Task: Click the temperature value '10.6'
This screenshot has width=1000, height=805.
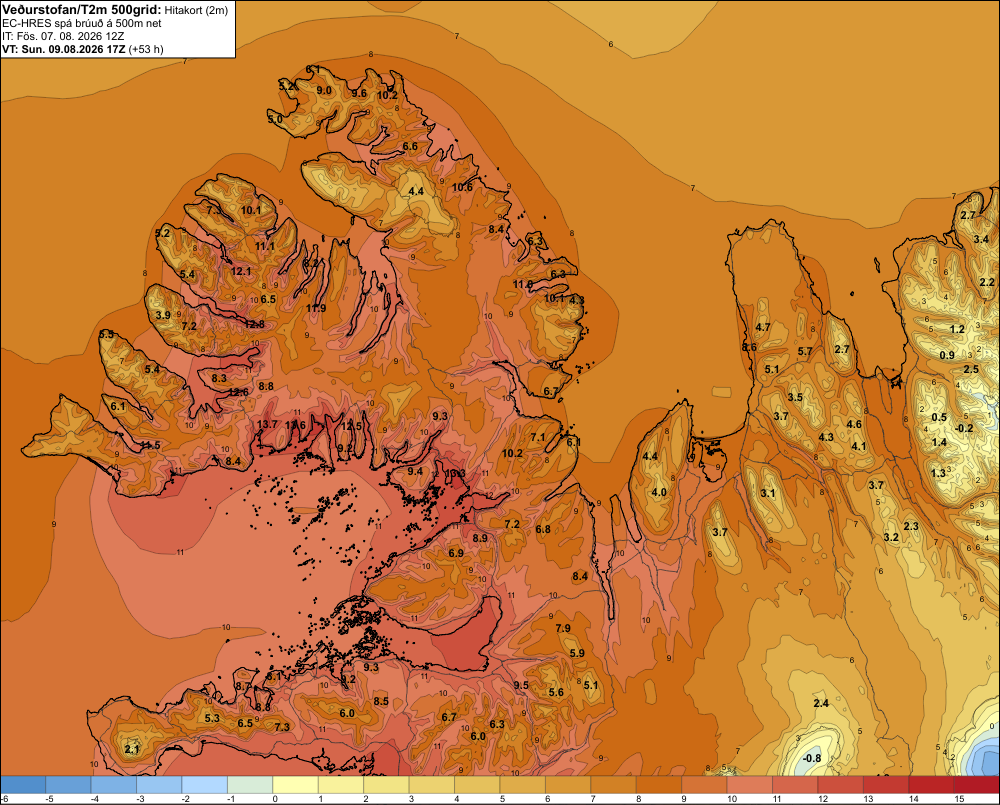Action: pos(462,187)
